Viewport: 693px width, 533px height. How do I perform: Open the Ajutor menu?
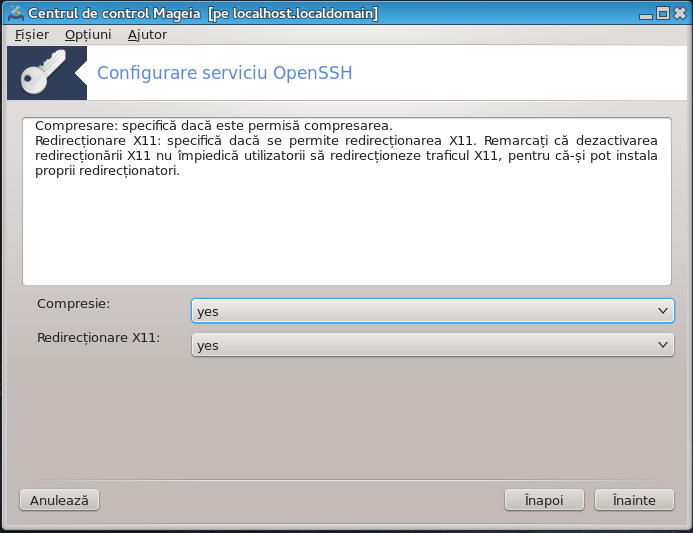coord(147,34)
